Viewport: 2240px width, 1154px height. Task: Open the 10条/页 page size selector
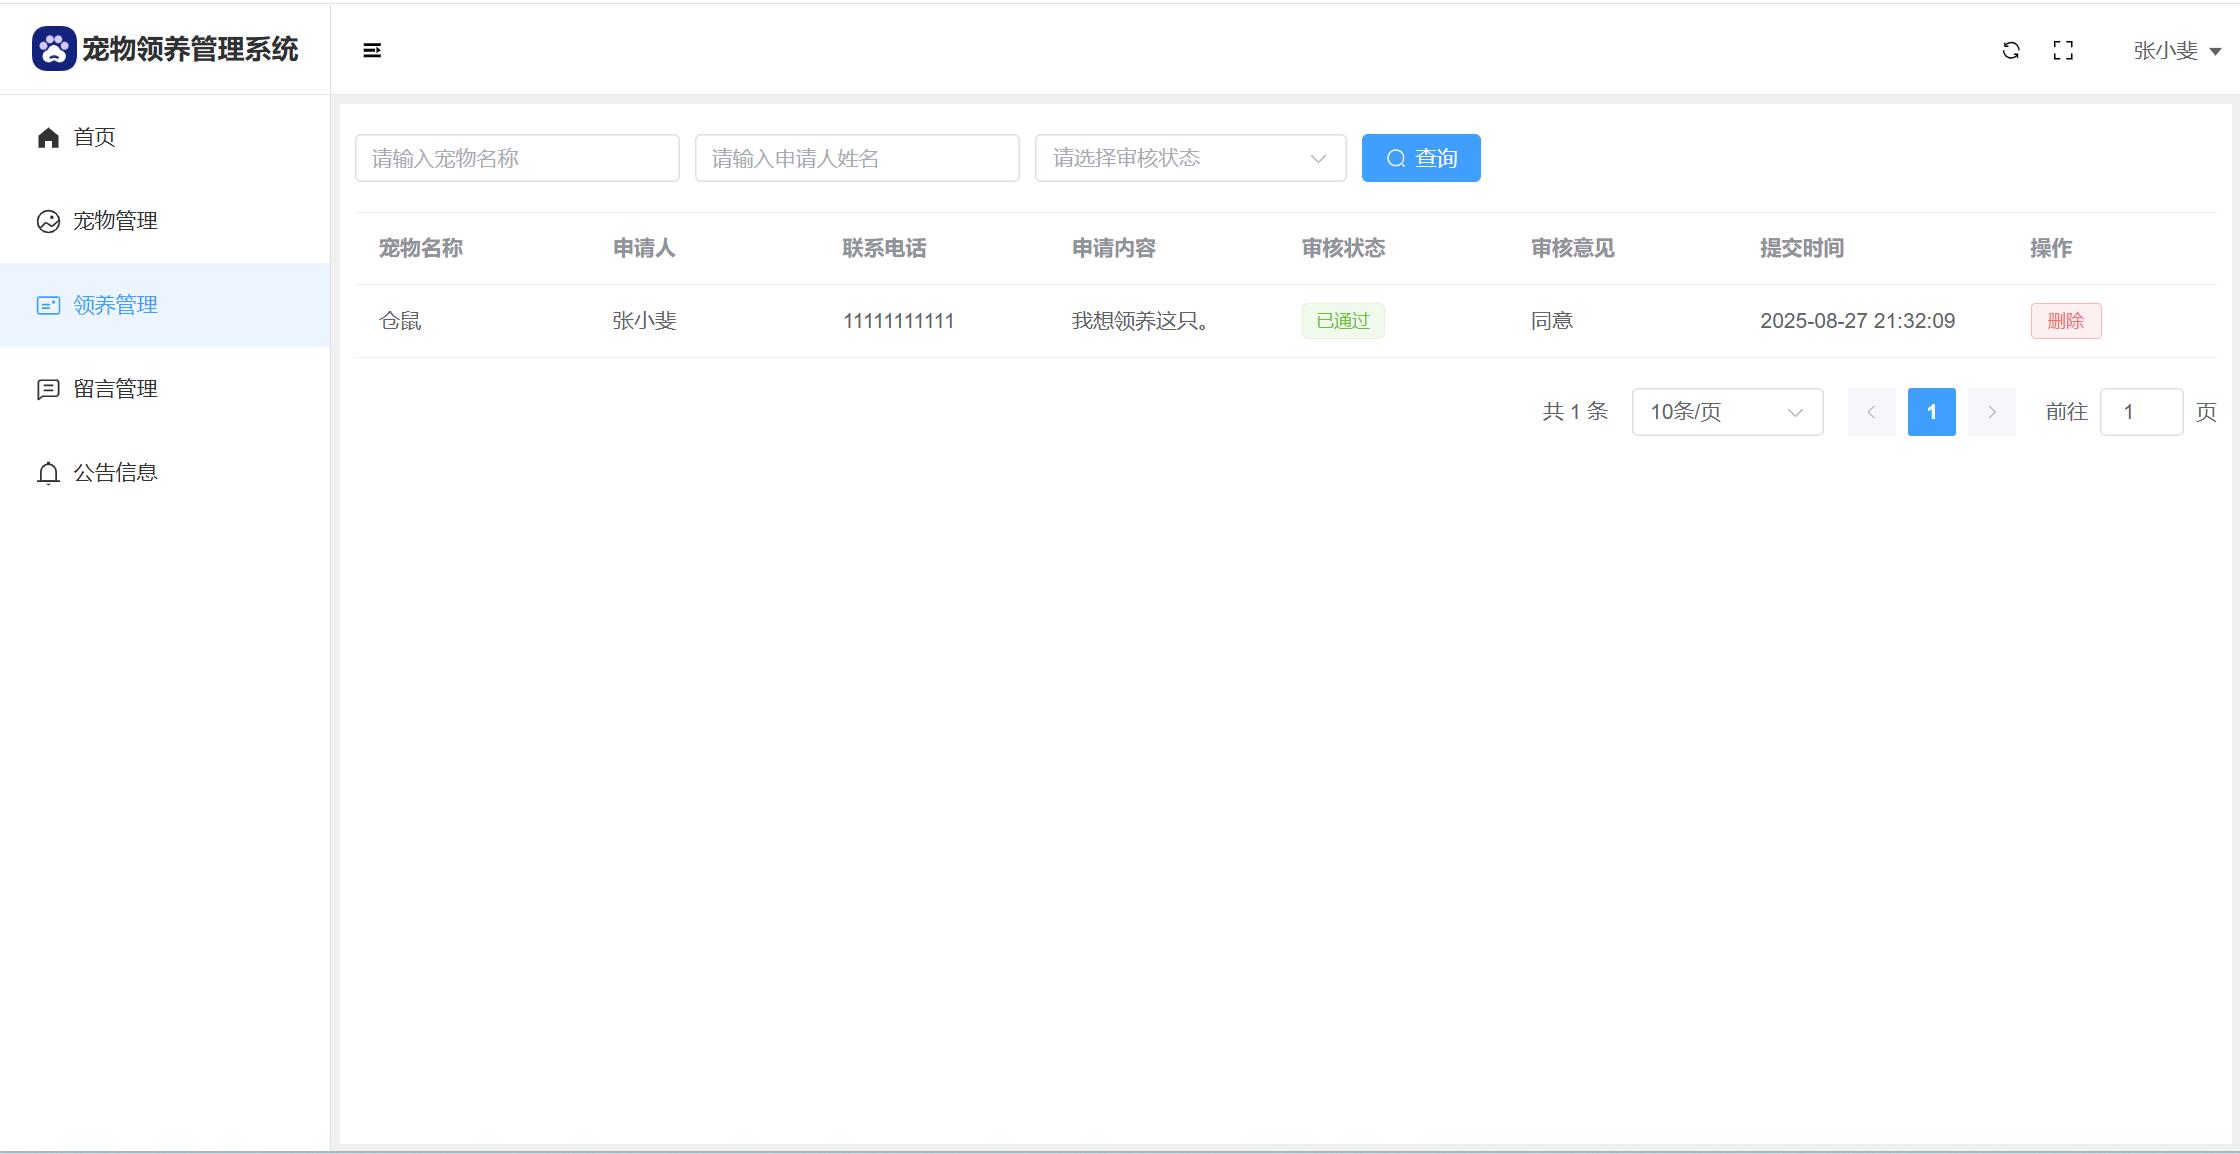(x=1727, y=412)
